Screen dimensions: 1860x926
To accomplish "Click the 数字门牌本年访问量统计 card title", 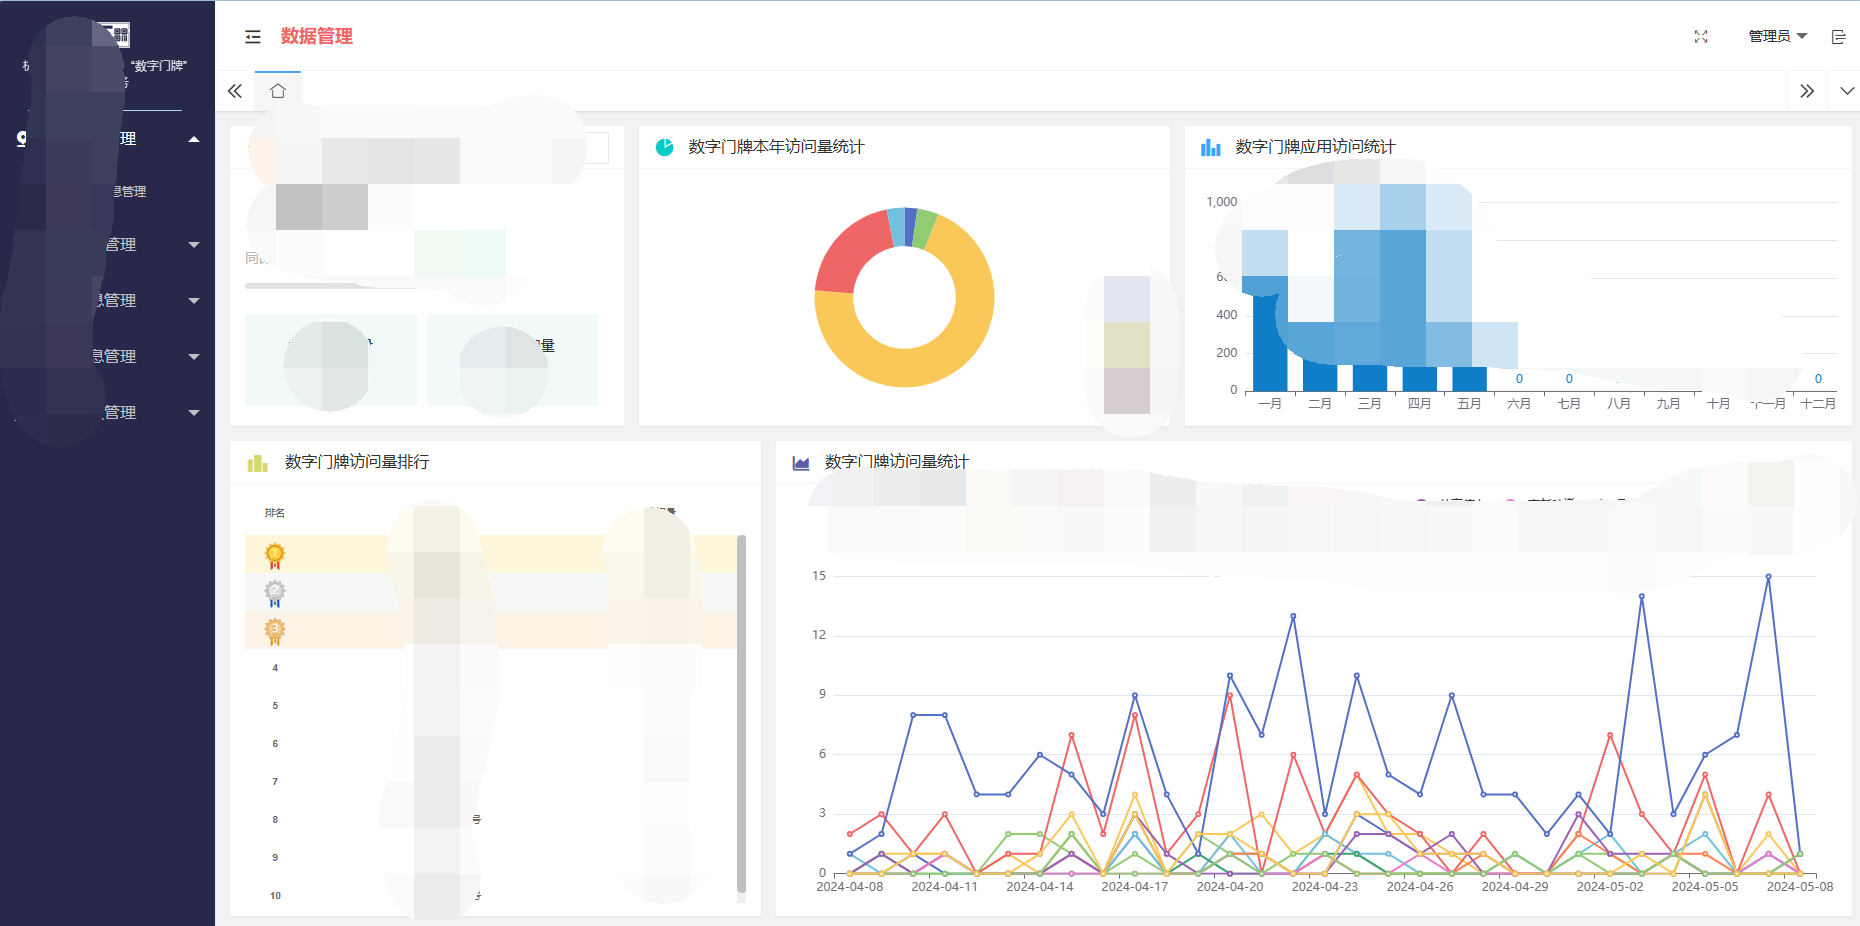I will (776, 147).
